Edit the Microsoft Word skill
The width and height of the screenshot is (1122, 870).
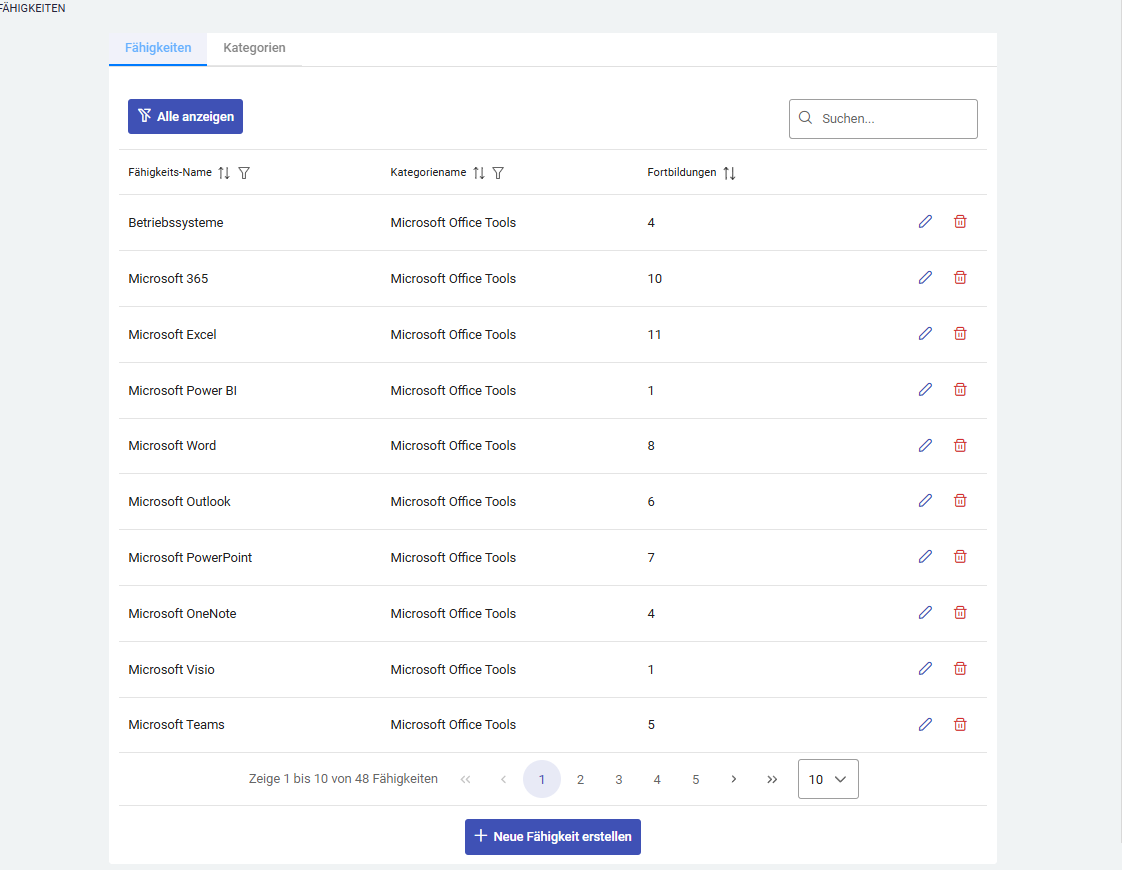click(925, 445)
